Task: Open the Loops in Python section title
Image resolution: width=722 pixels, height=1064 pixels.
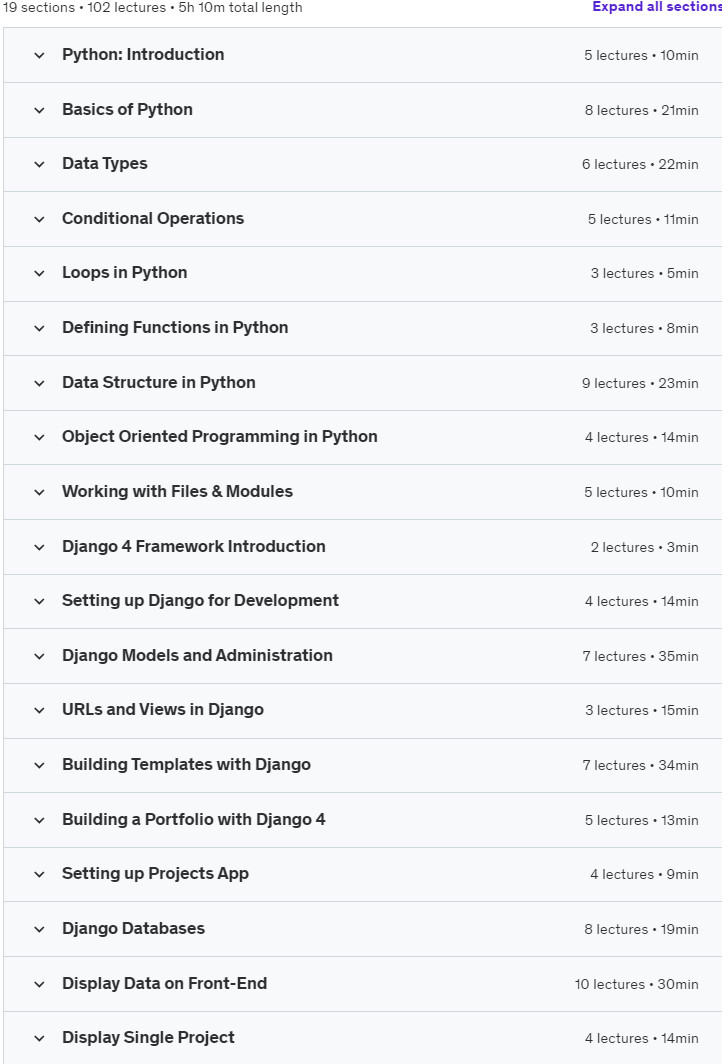Action: click(x=124, y=273)
